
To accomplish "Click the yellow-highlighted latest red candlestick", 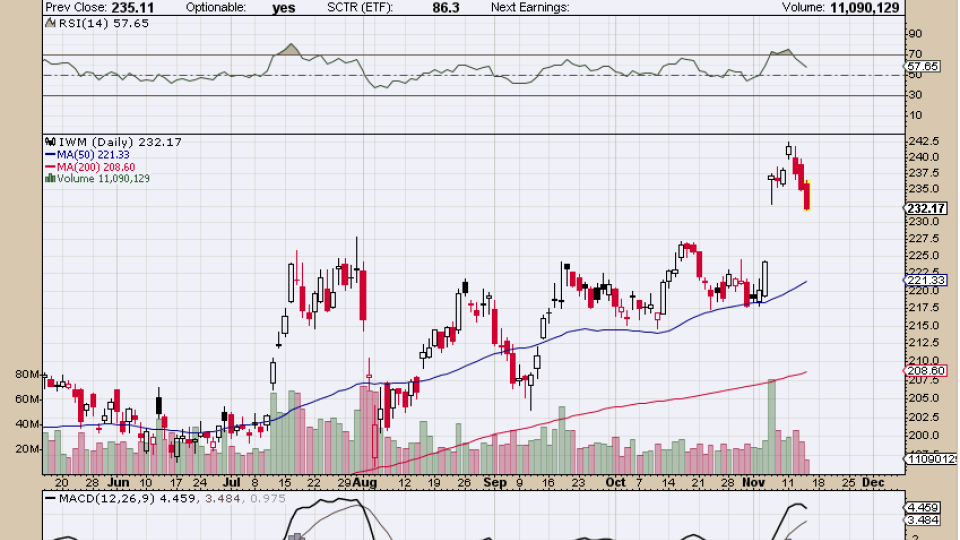I will 807,196.
